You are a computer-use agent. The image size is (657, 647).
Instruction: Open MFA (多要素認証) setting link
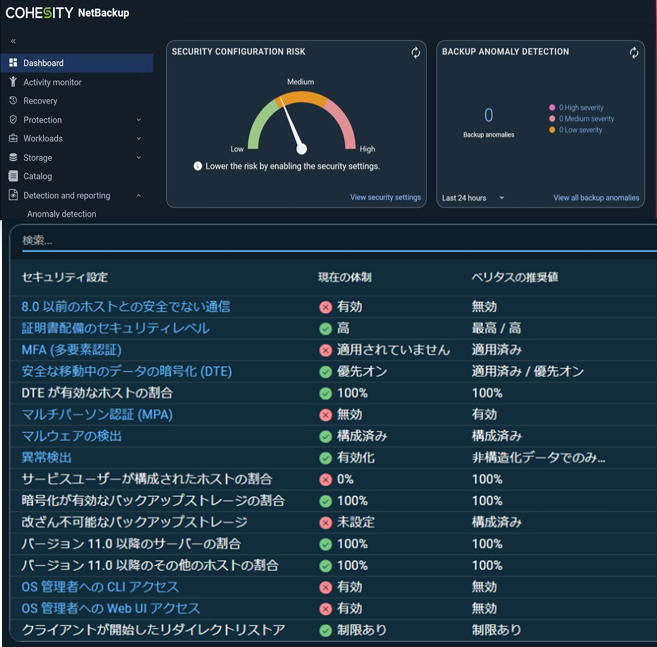tap(71, 350)
